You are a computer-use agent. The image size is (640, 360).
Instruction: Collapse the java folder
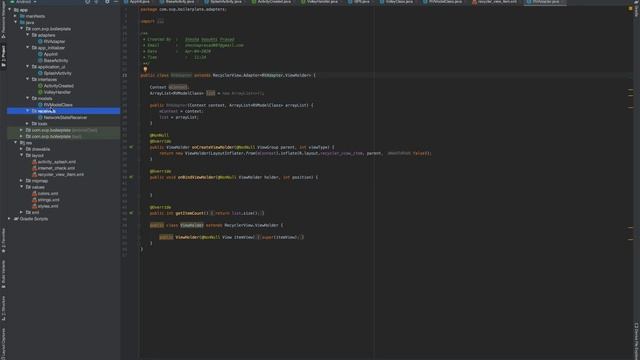[16, 22]
